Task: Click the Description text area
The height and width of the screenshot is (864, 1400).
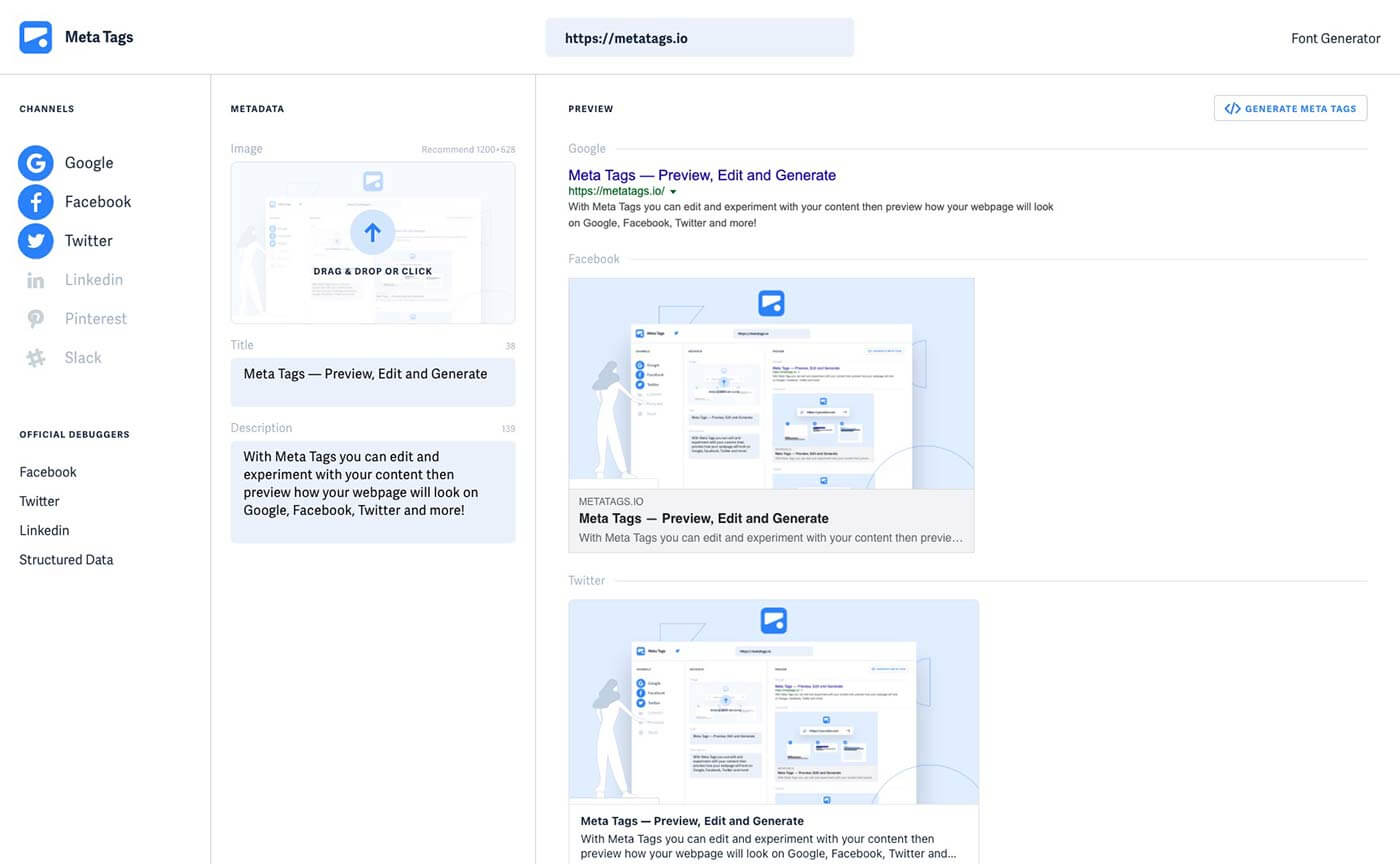Action: tap(373, 492)
